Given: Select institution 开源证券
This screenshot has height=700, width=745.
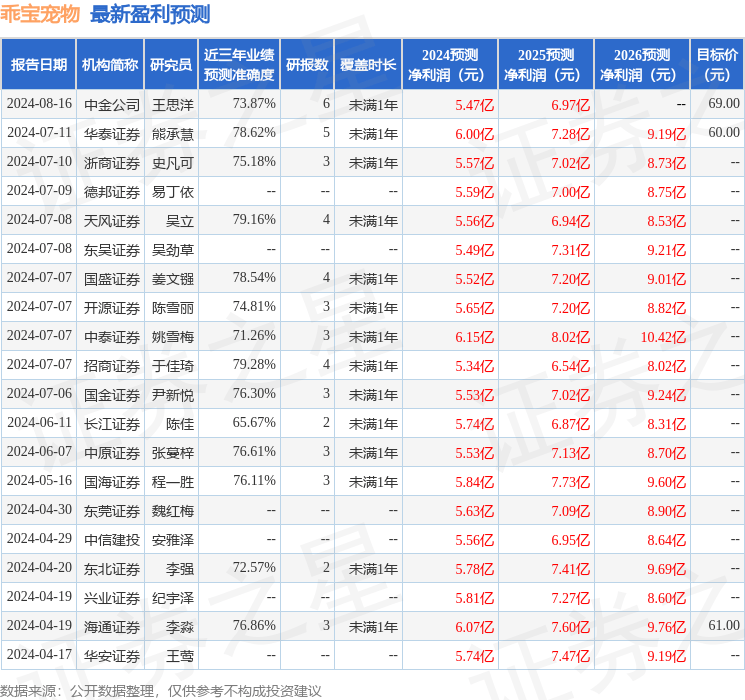Looking at the screenshot, I should 112,308.
